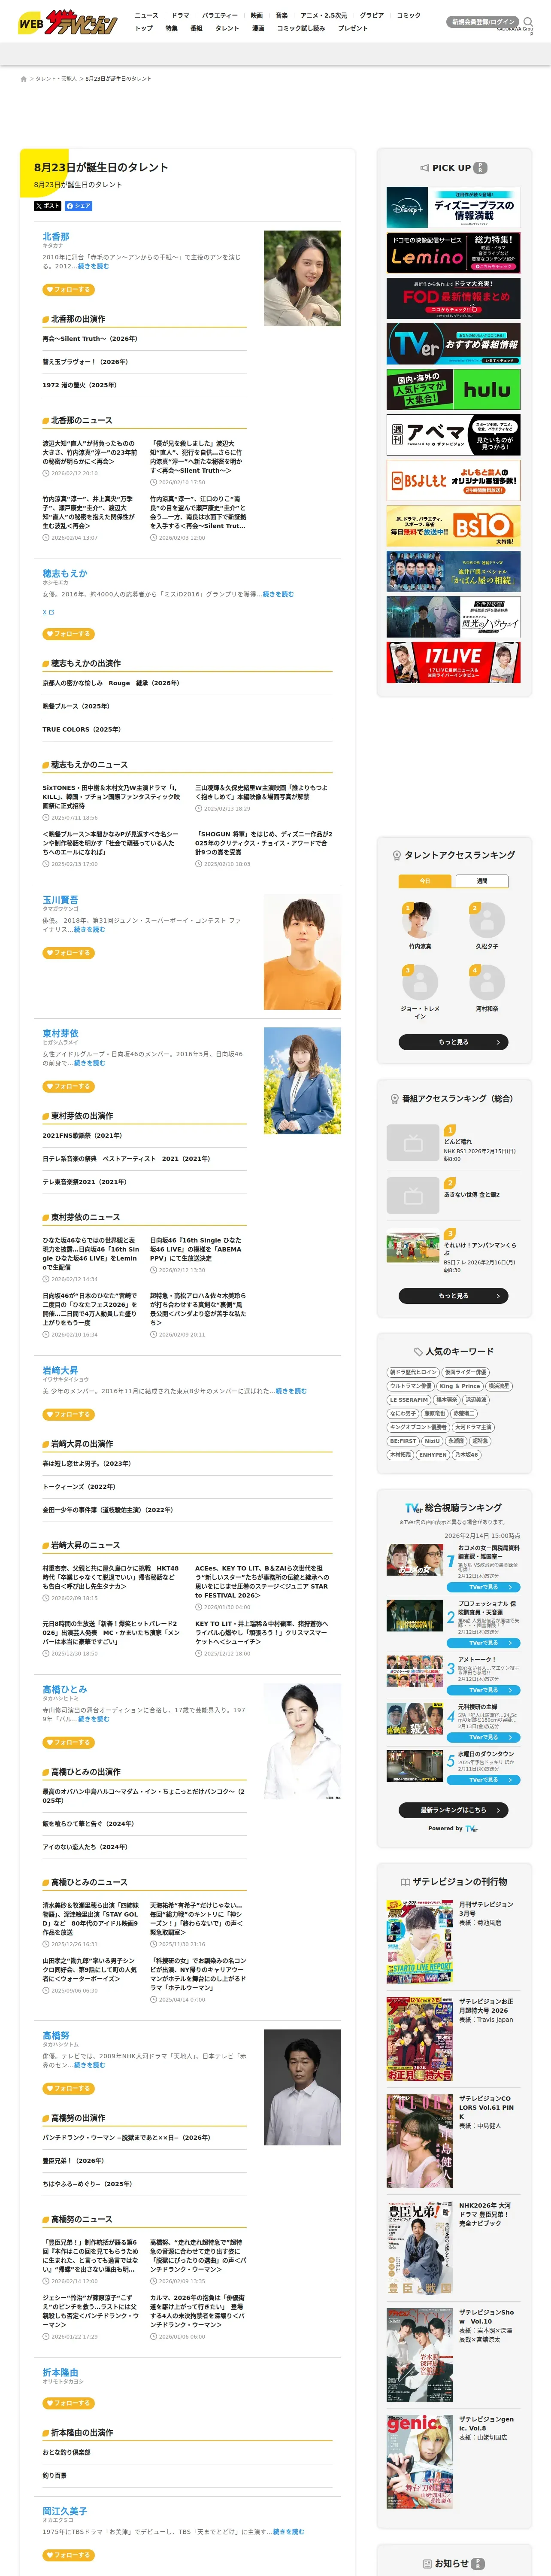Open FOD 最新情報まとめ banner
551x2576 pixels.
(x=453, y=299)
